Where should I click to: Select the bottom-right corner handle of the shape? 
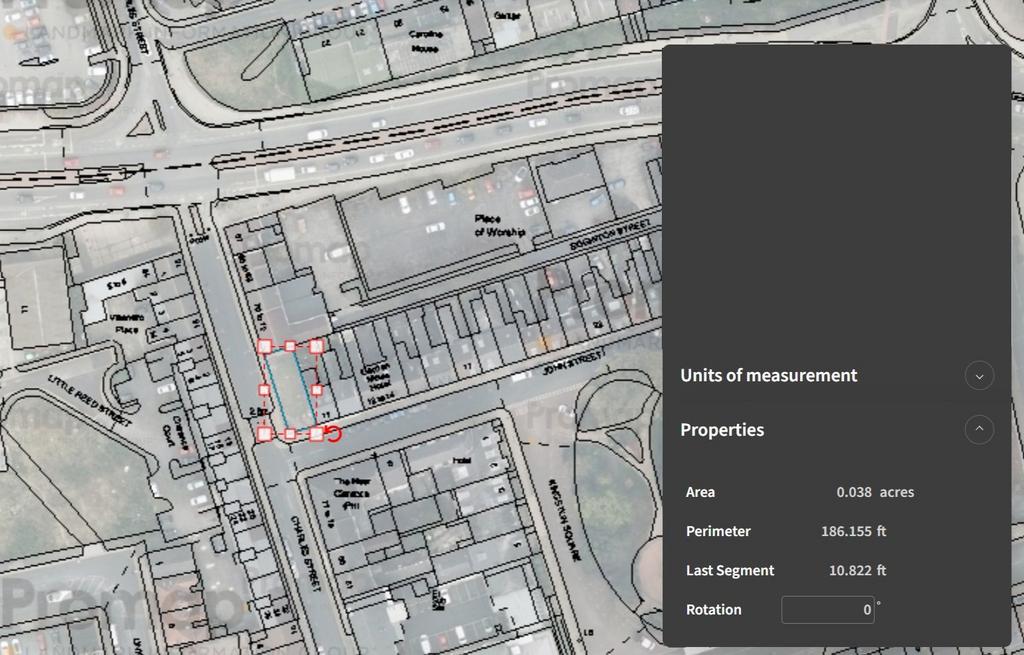[316, 434]
